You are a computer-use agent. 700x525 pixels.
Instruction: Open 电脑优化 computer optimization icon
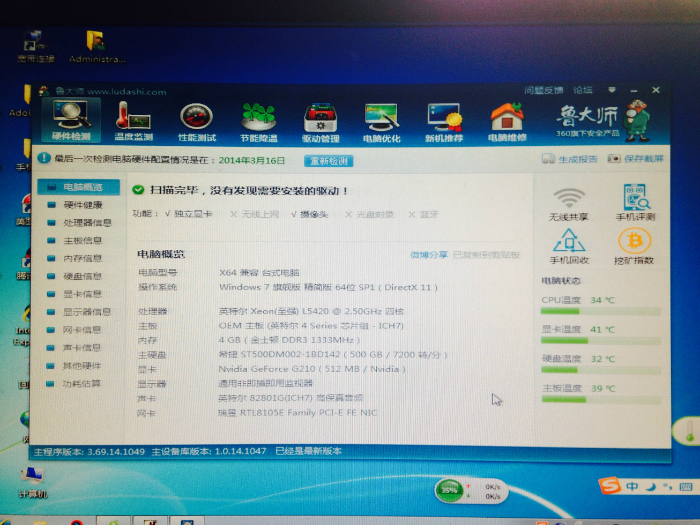381,119
